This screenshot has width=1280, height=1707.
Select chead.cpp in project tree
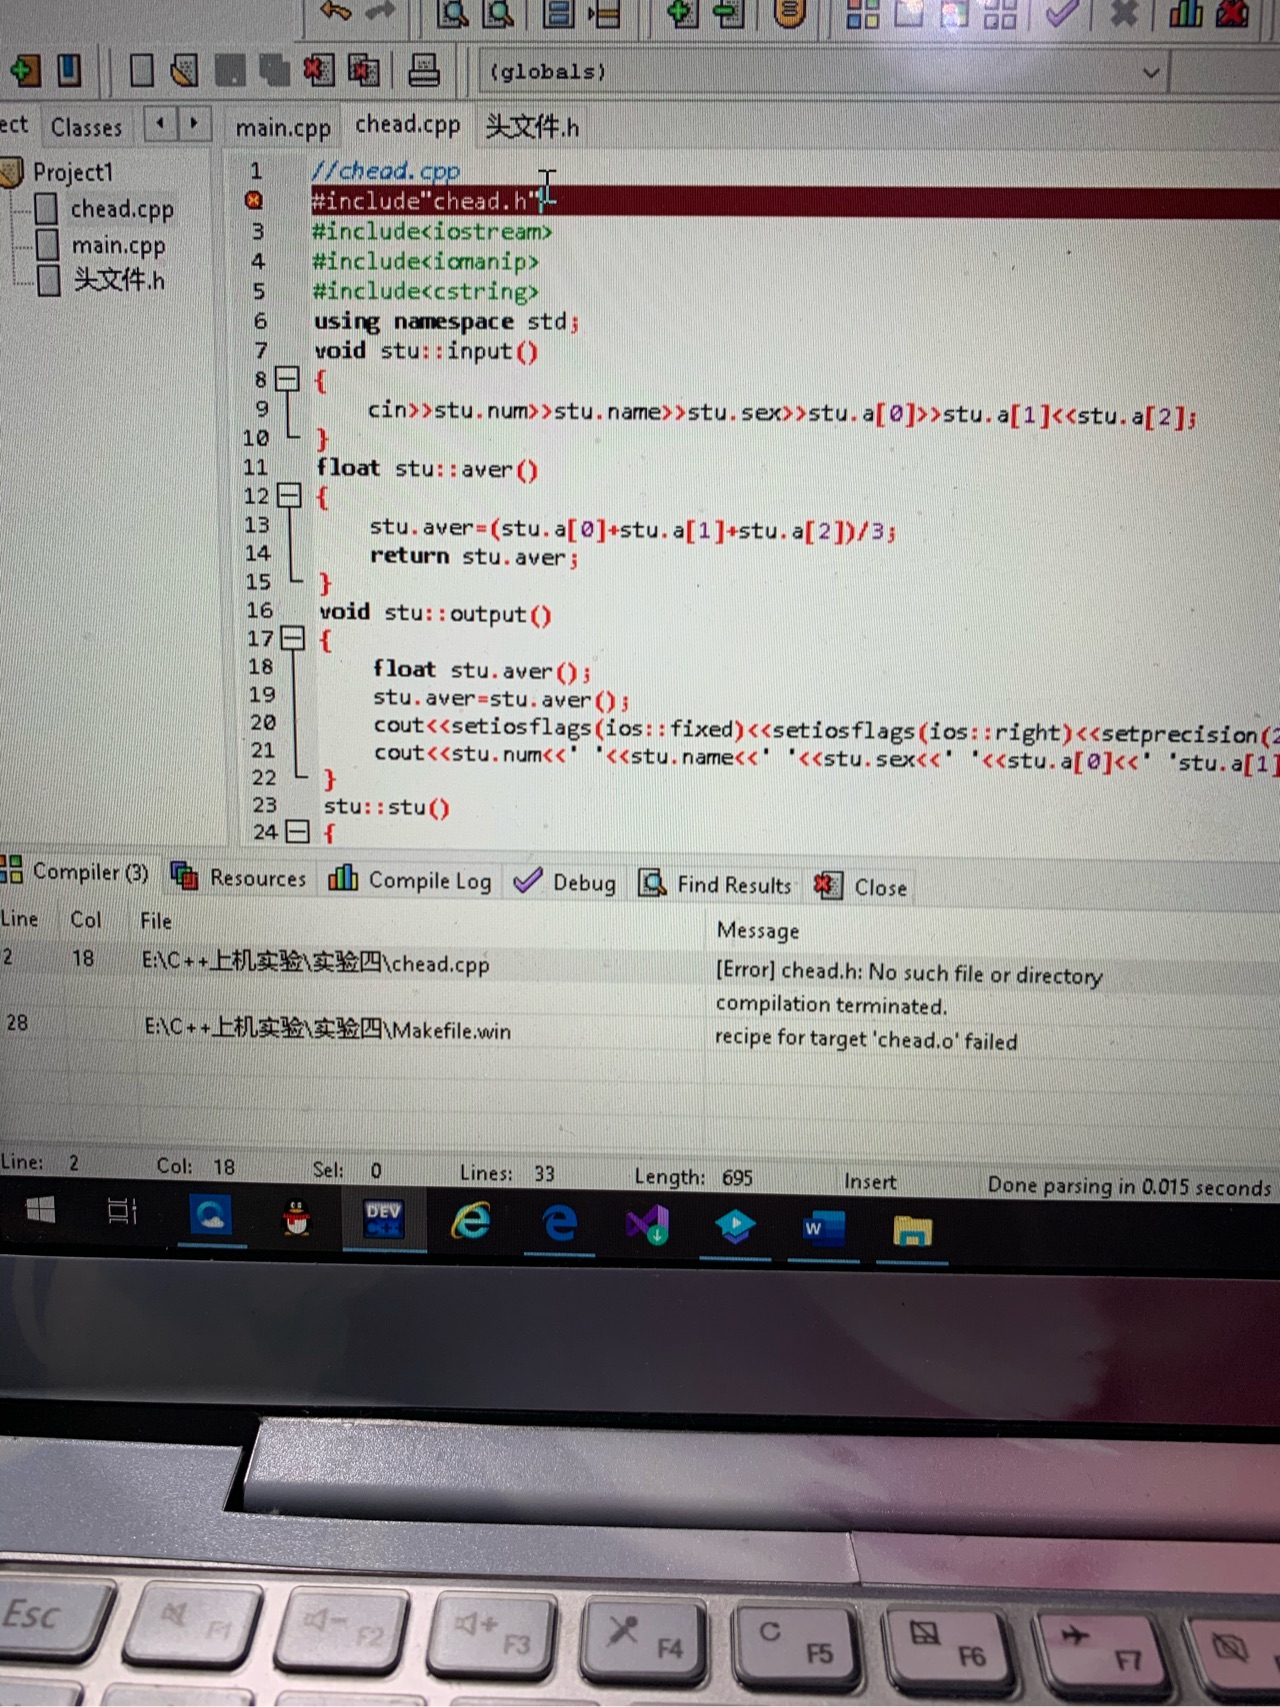(121, 209)
